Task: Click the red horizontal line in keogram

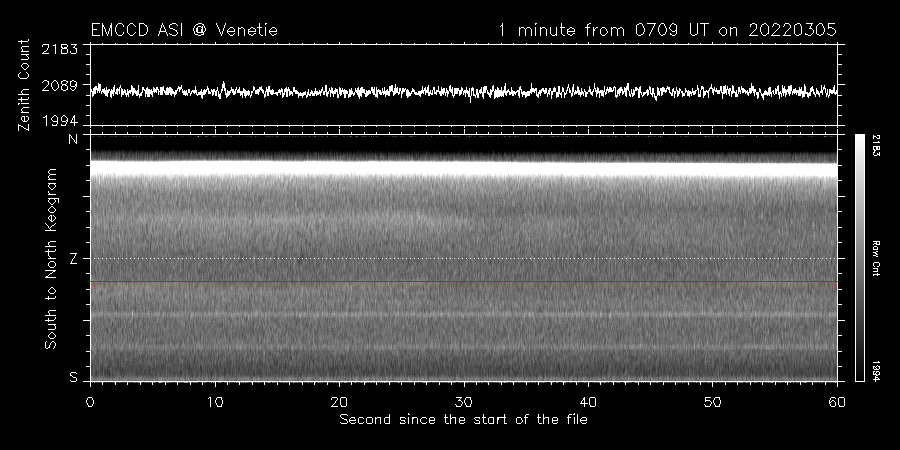Action: 464,282
